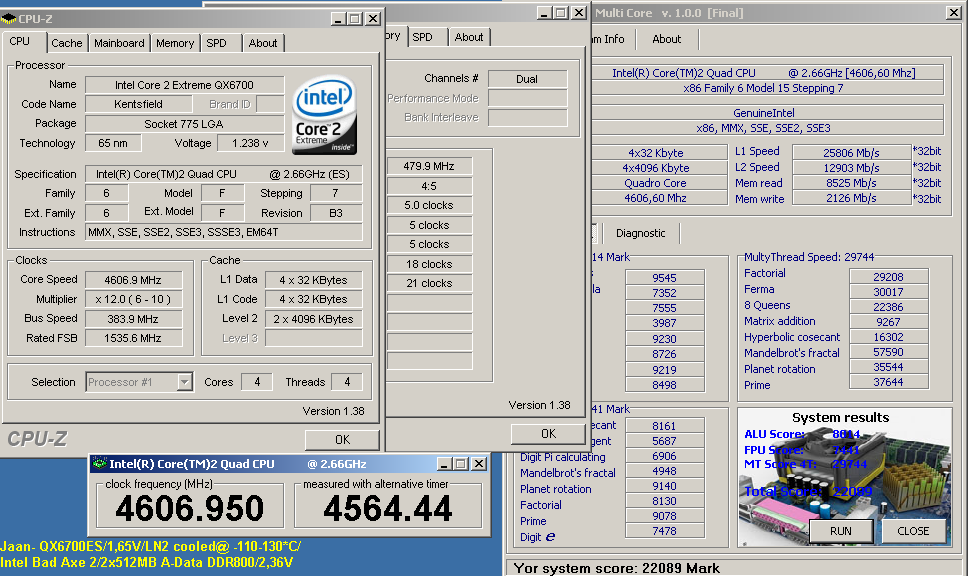Click the Technology value '65 nm'
968x576 pixels.
coord(113,143)
